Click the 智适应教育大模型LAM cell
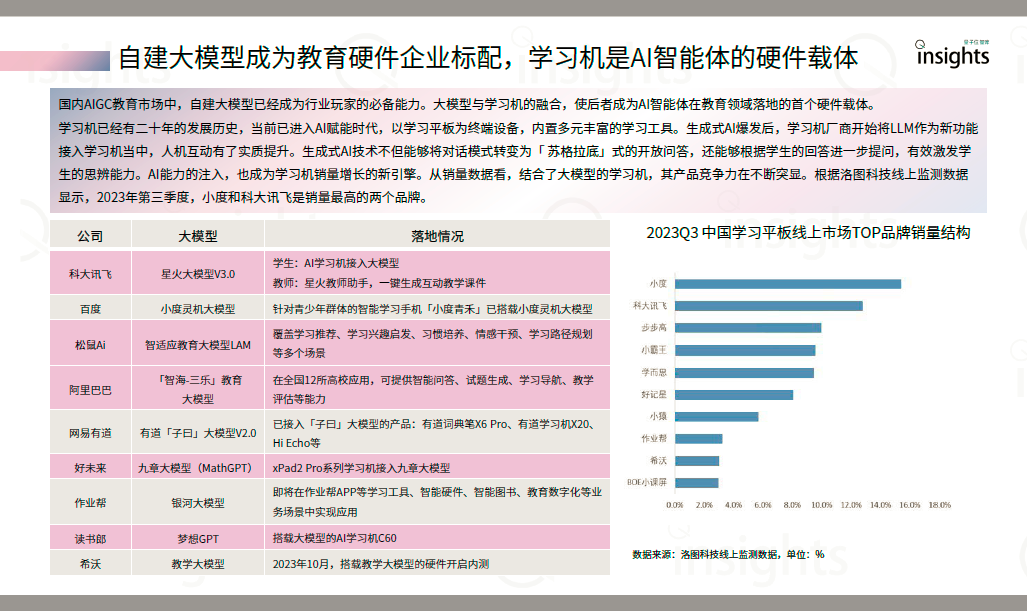The image size is (1027, 611). 198,344
